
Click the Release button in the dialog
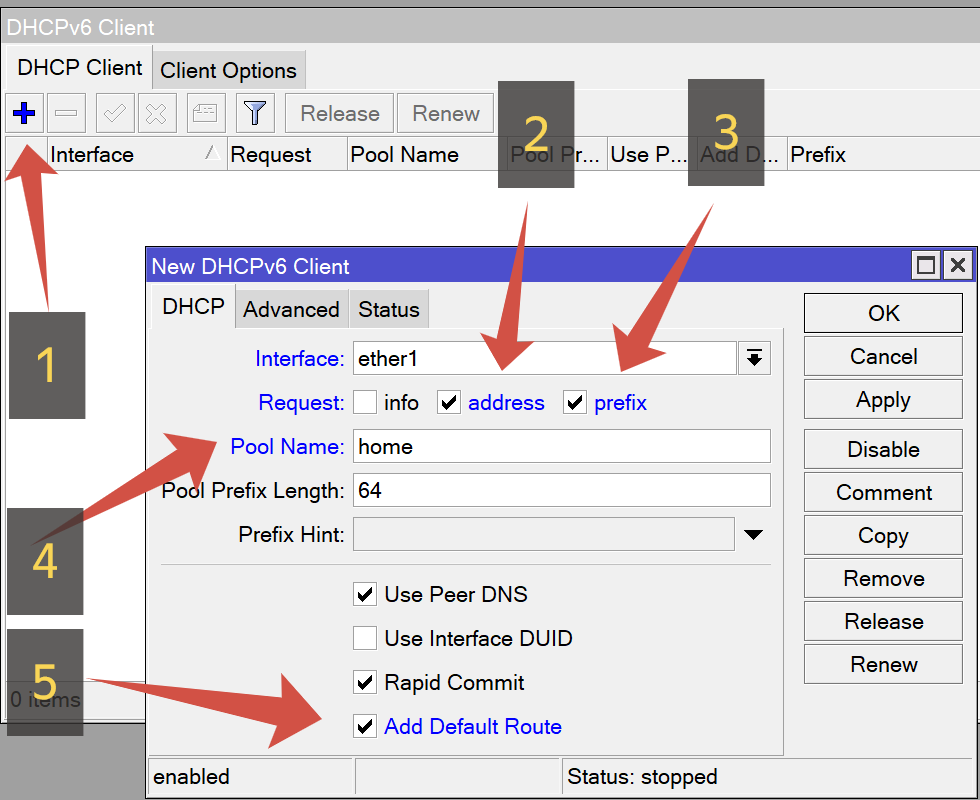(883, 622)
